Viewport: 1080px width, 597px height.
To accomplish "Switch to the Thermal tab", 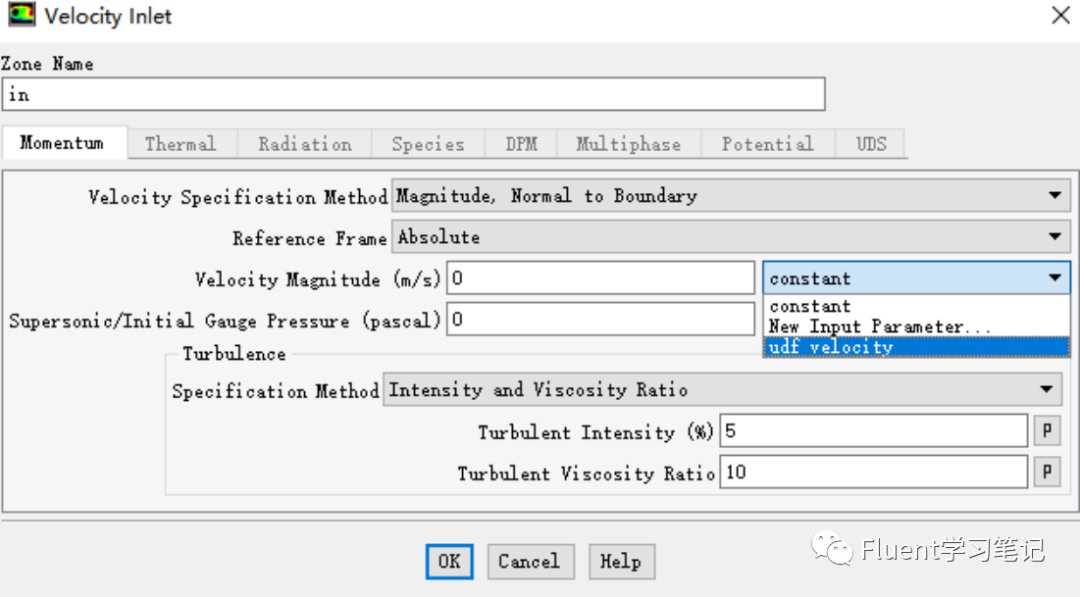I will click(x=181, y=143).
